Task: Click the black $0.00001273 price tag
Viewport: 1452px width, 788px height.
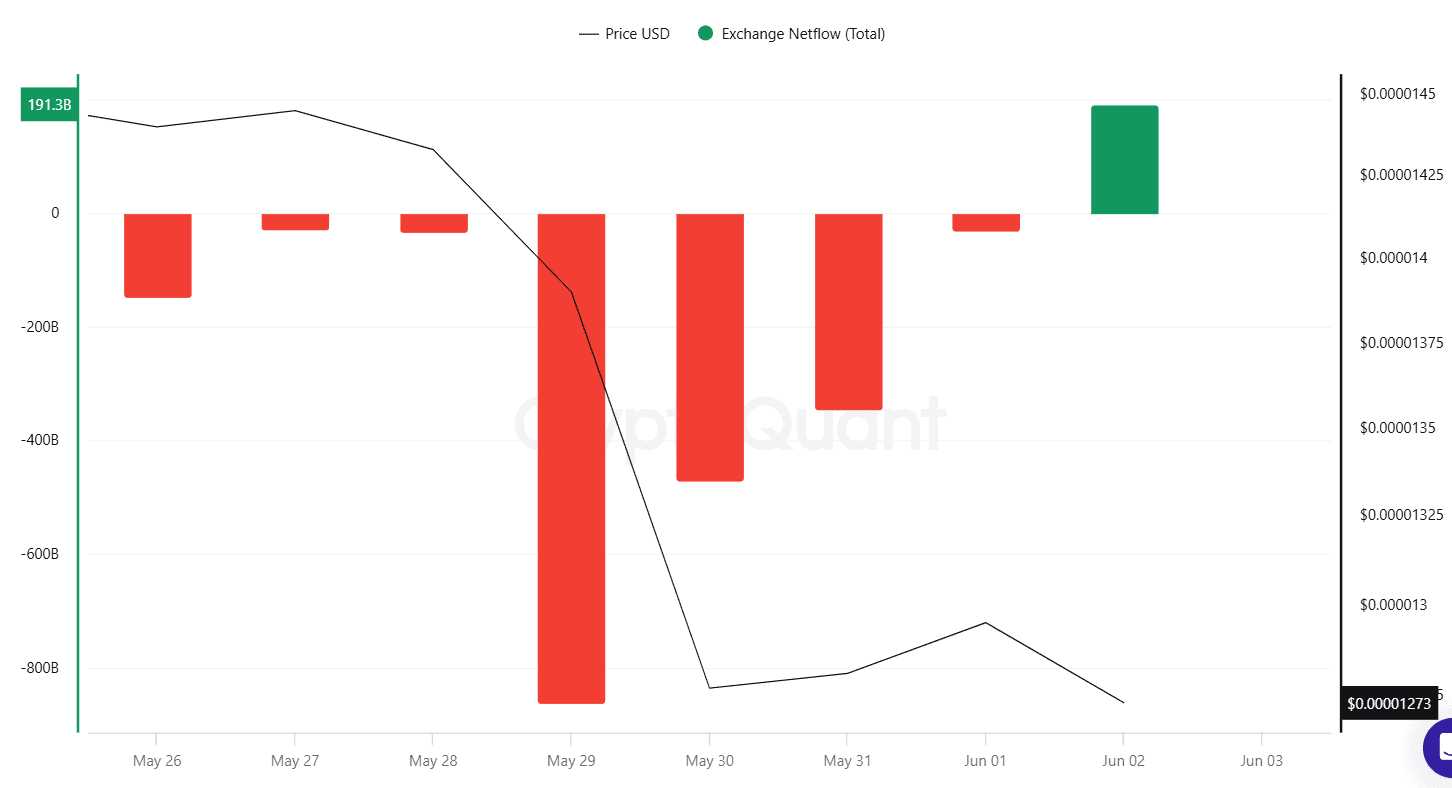Action: pos(1389,704)
